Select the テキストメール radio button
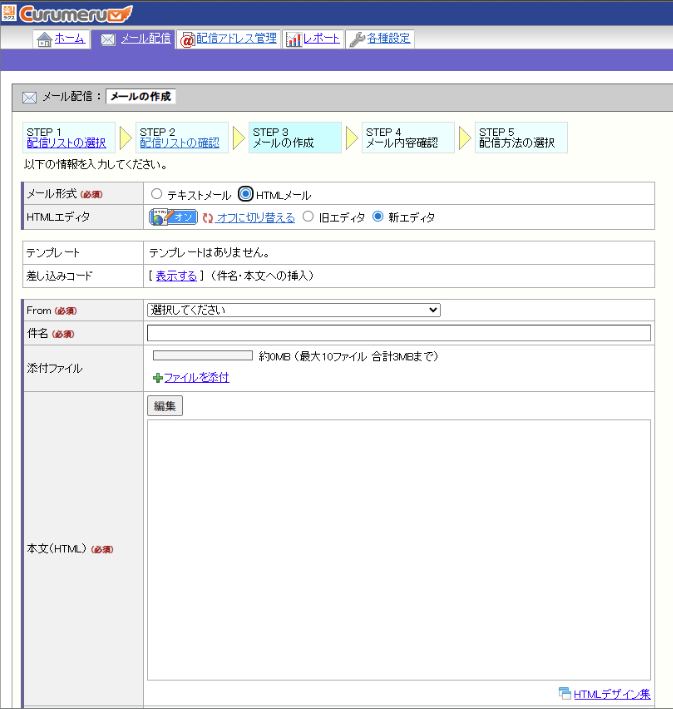This screenshot has width=673, height=709. point(156,194)
